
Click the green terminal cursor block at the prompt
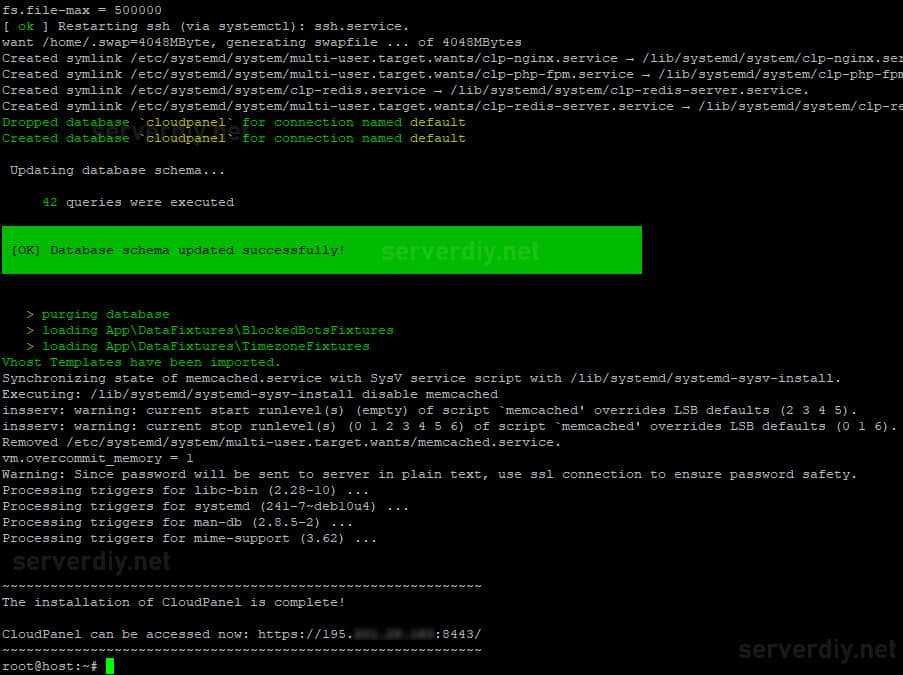point(110,666)
